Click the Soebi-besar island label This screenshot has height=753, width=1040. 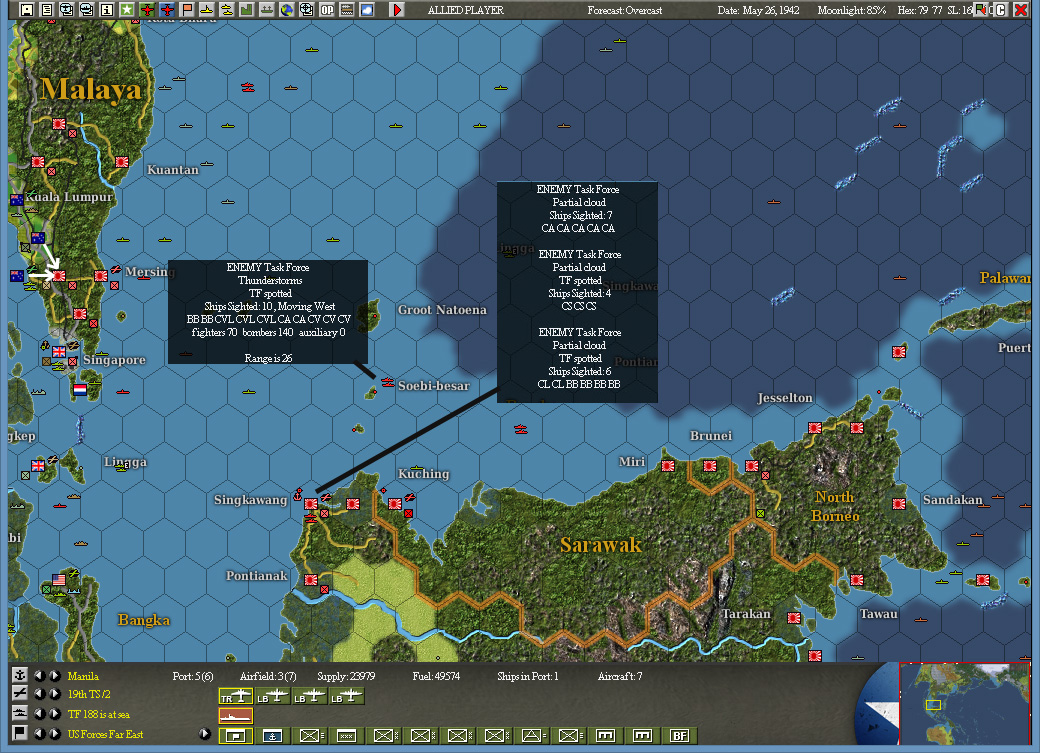pos(434,386)
